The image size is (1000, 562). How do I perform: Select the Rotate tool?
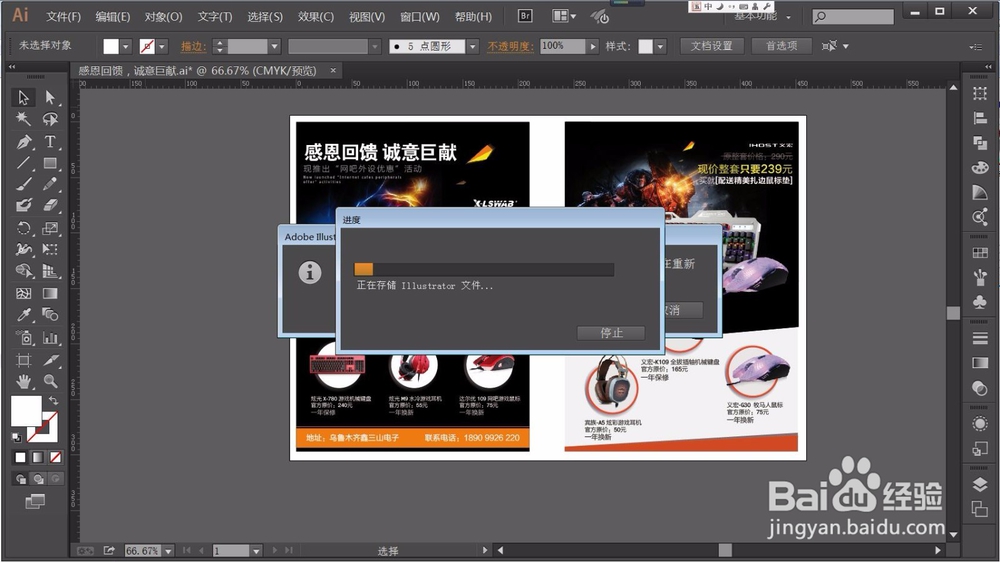[24, 228]
